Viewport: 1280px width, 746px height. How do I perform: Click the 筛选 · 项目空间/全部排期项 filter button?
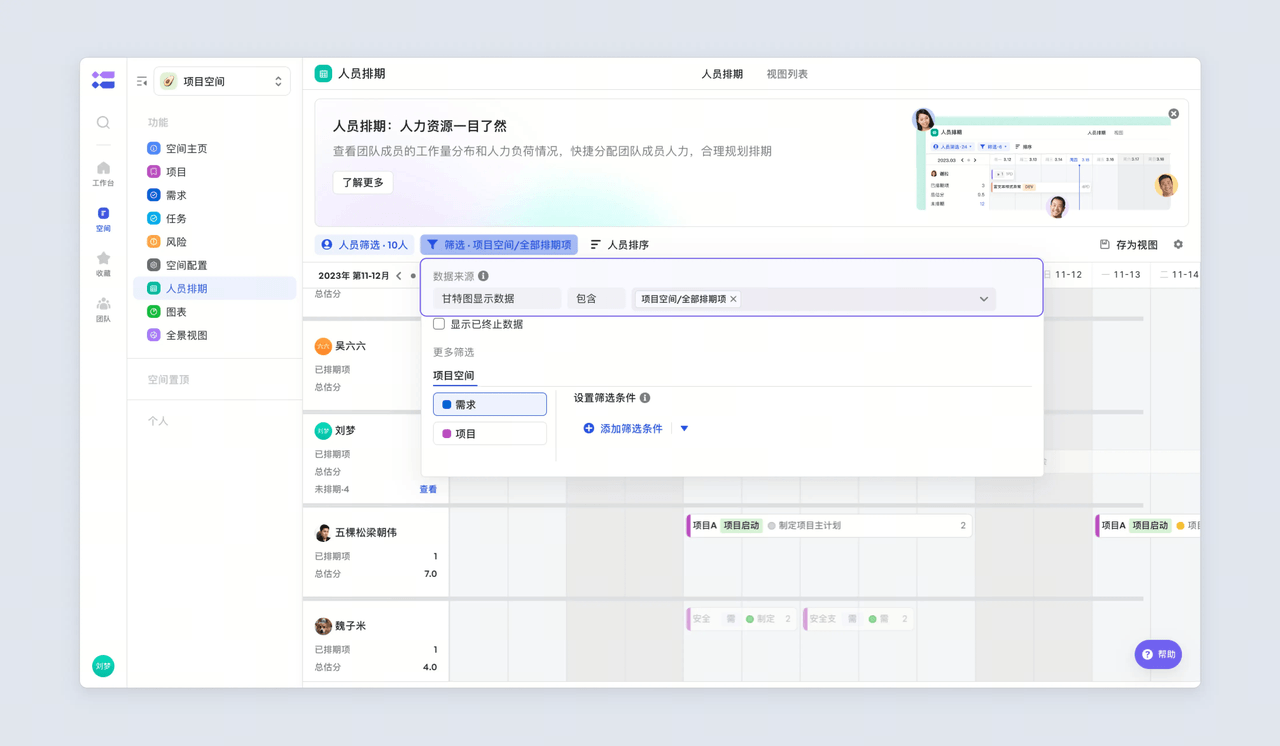click(499, 245)
